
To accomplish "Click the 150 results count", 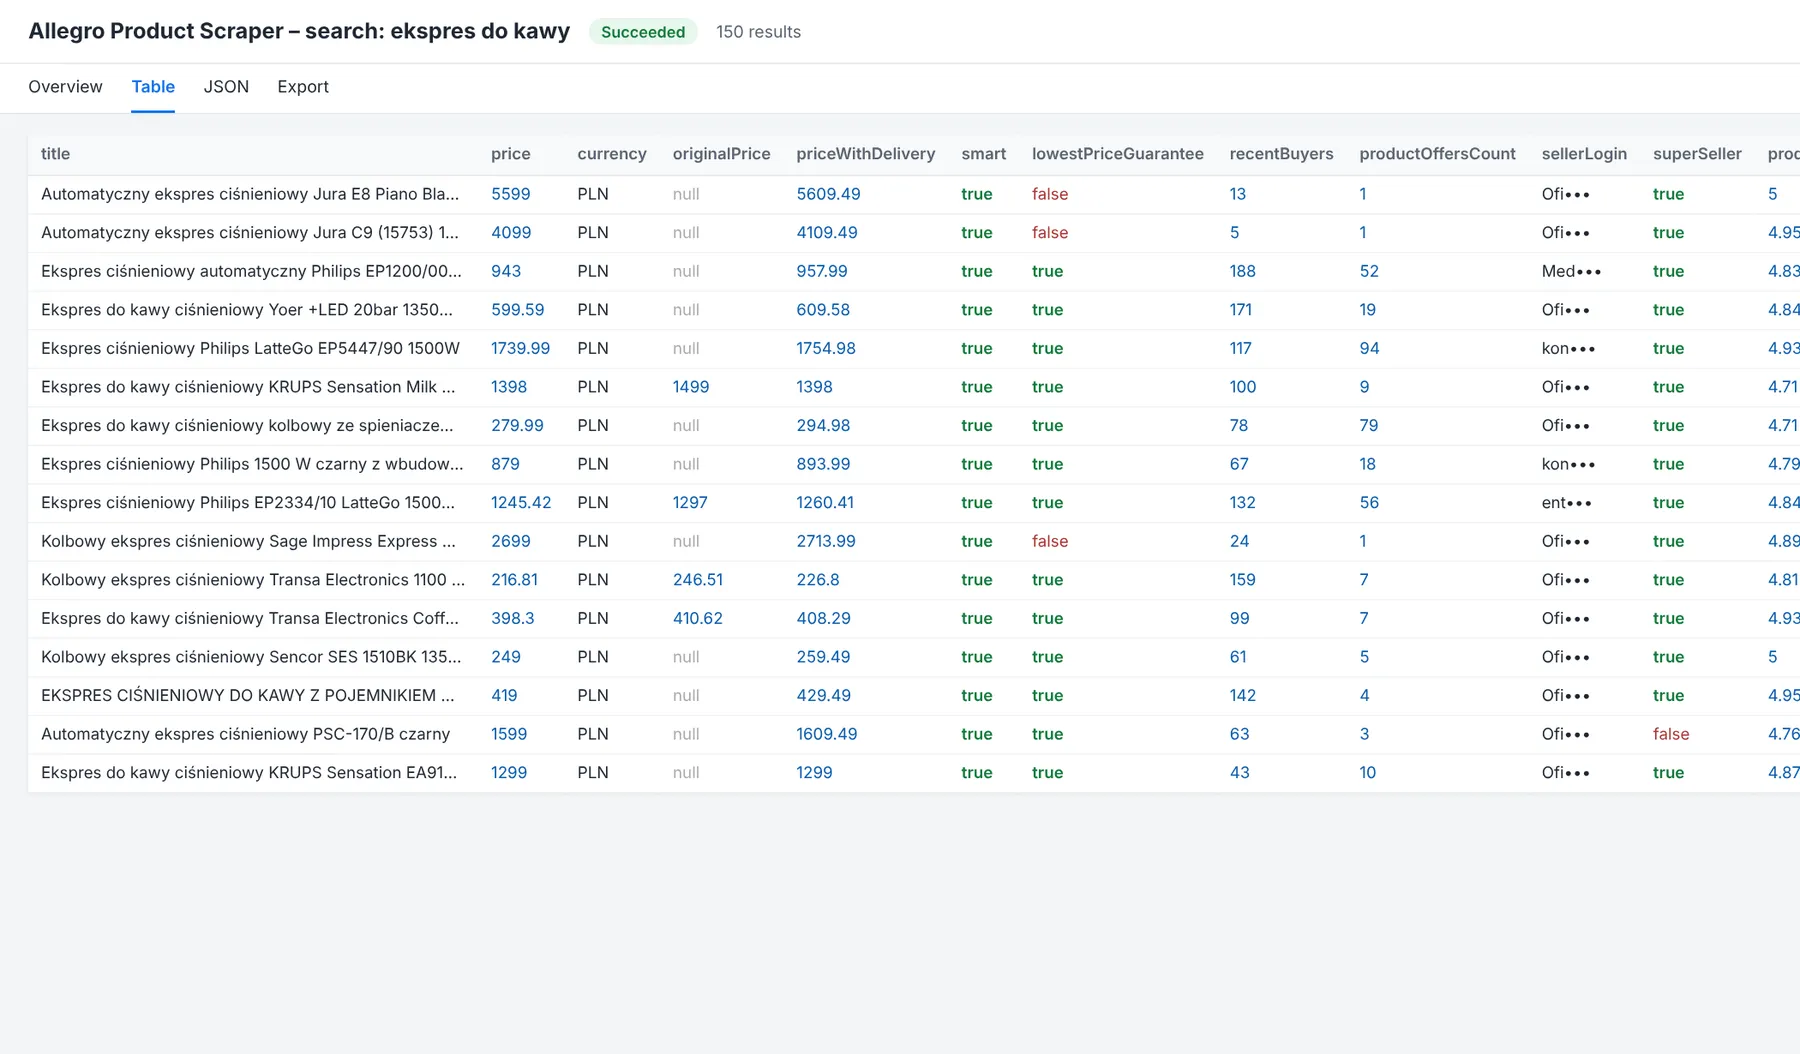I will click(758, 32).
